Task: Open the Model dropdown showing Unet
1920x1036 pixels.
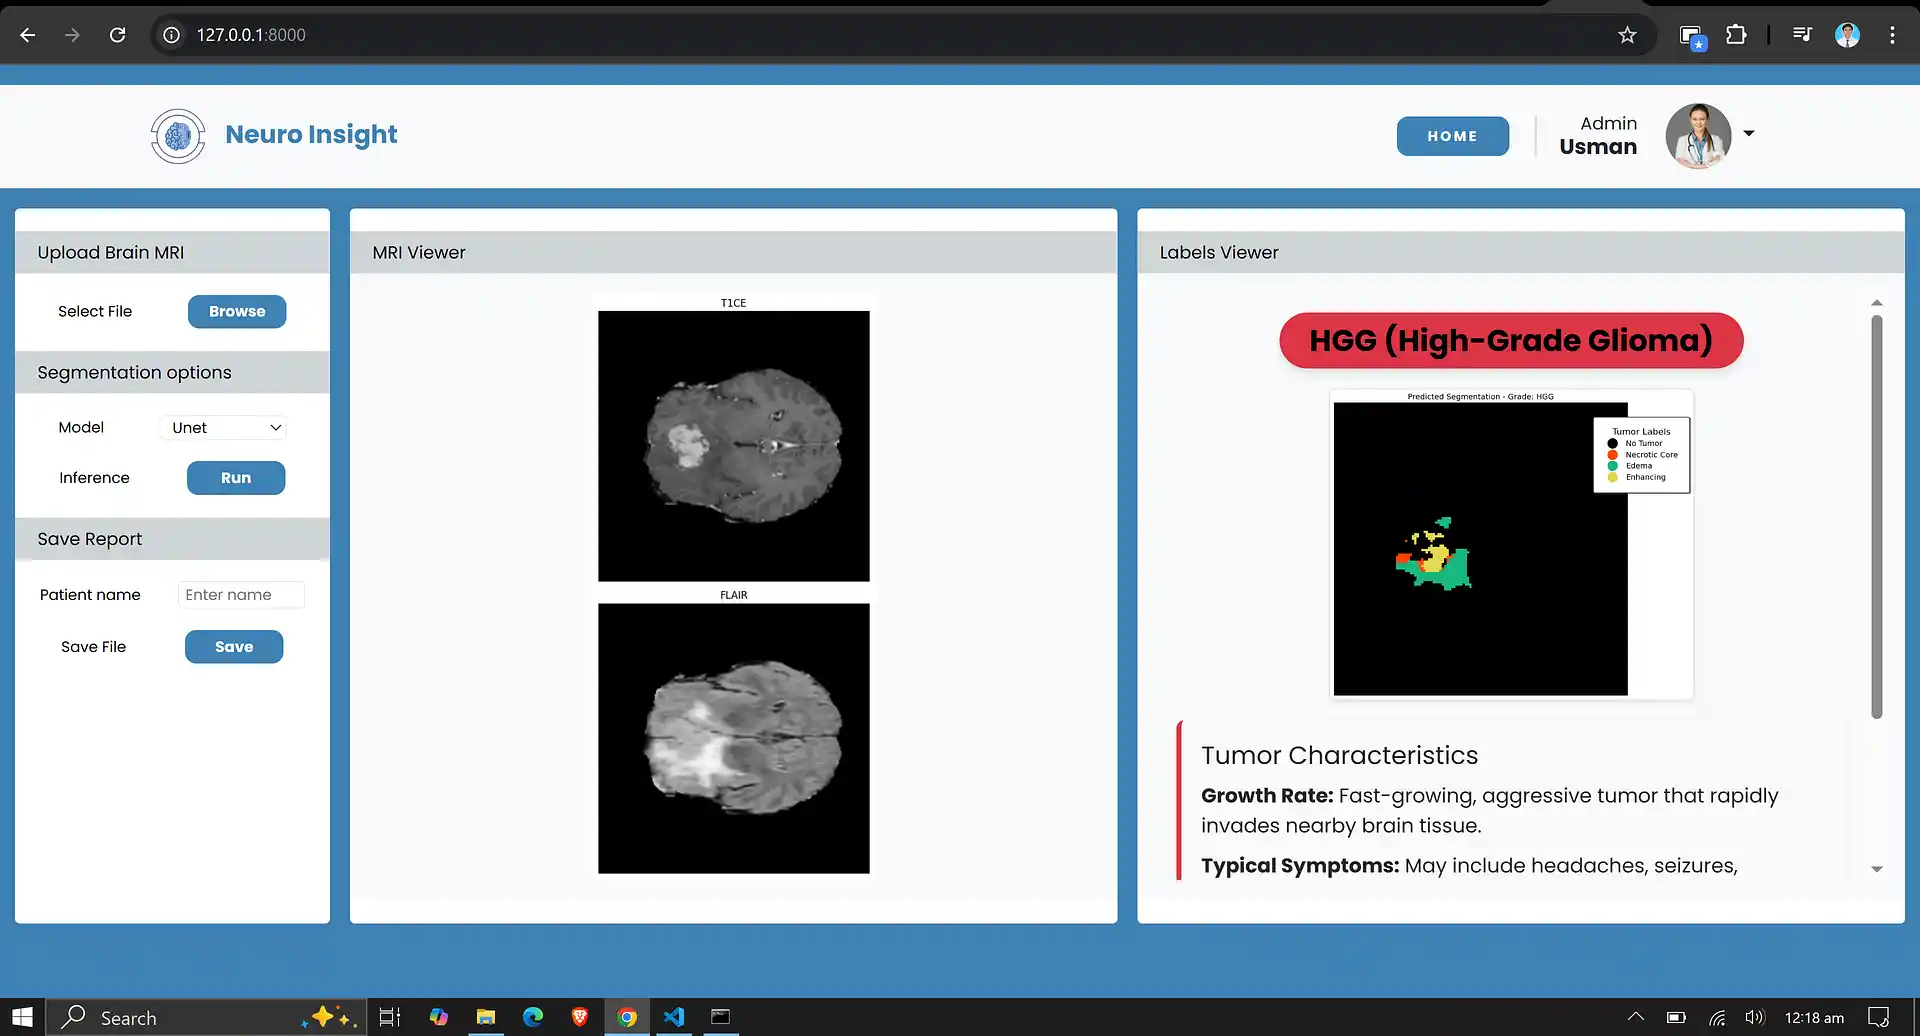Action: point(224,428)
